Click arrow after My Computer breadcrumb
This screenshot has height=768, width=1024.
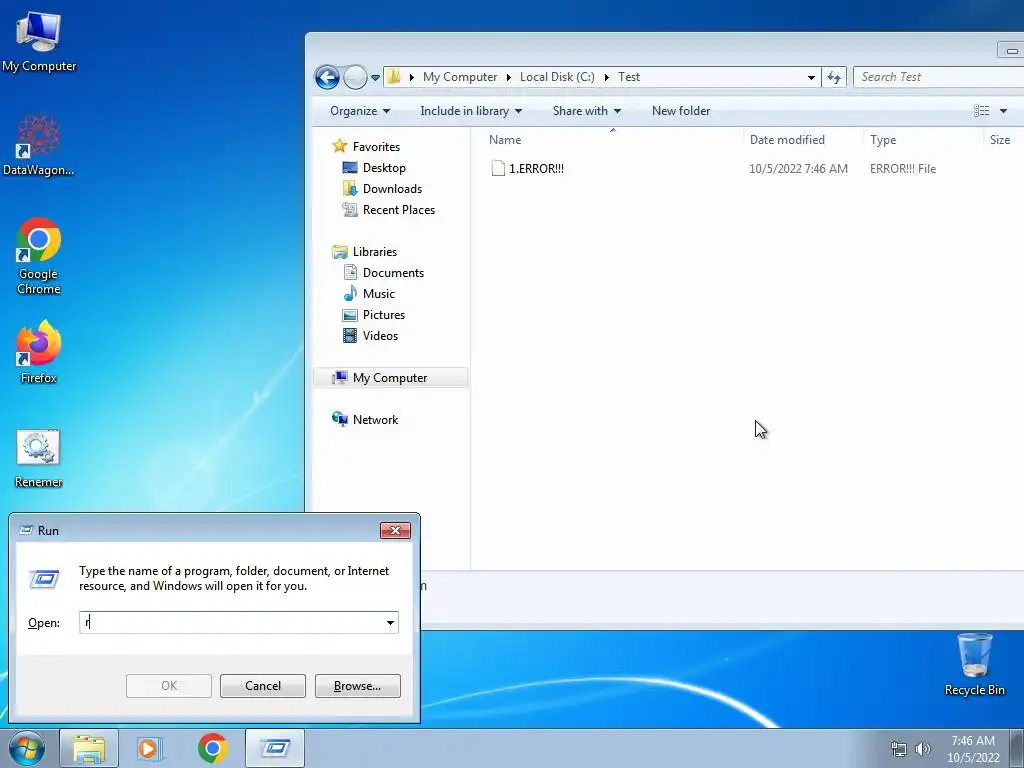509,77
